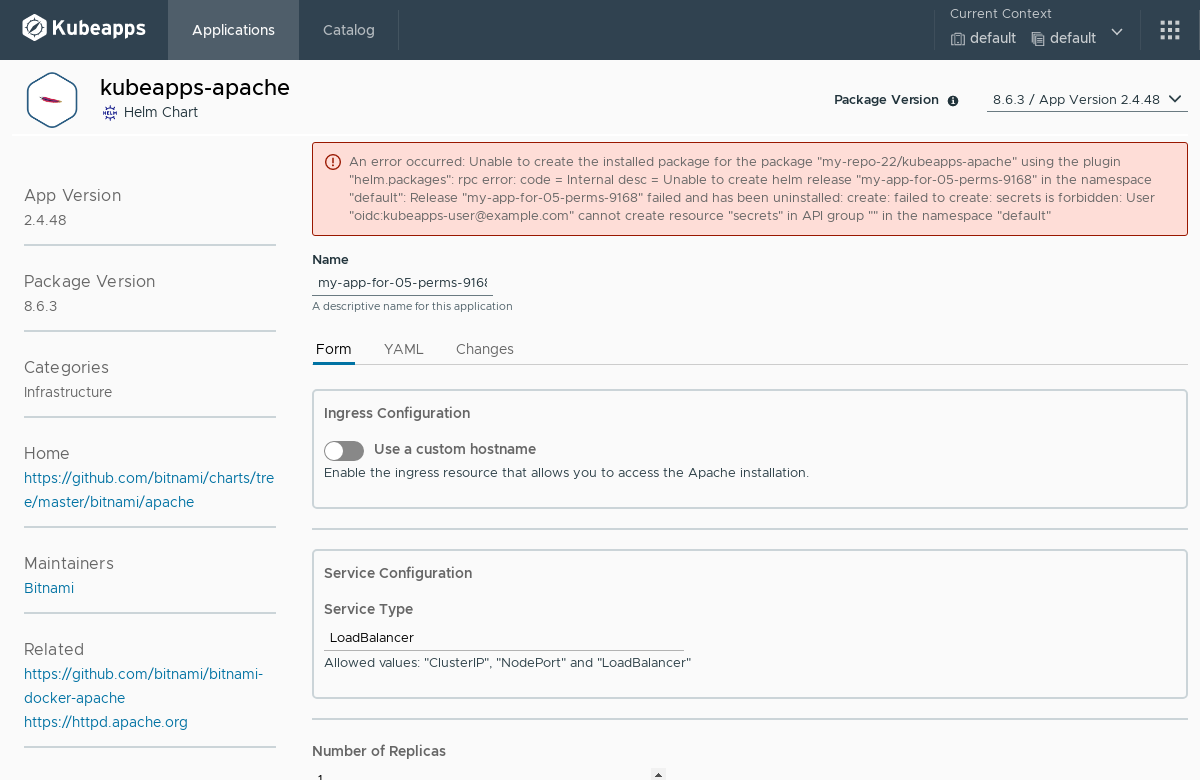This screenshot has width=1200, height=780.
Task: Click the Kubeapps brand text
Action: [x=100, y=29]
